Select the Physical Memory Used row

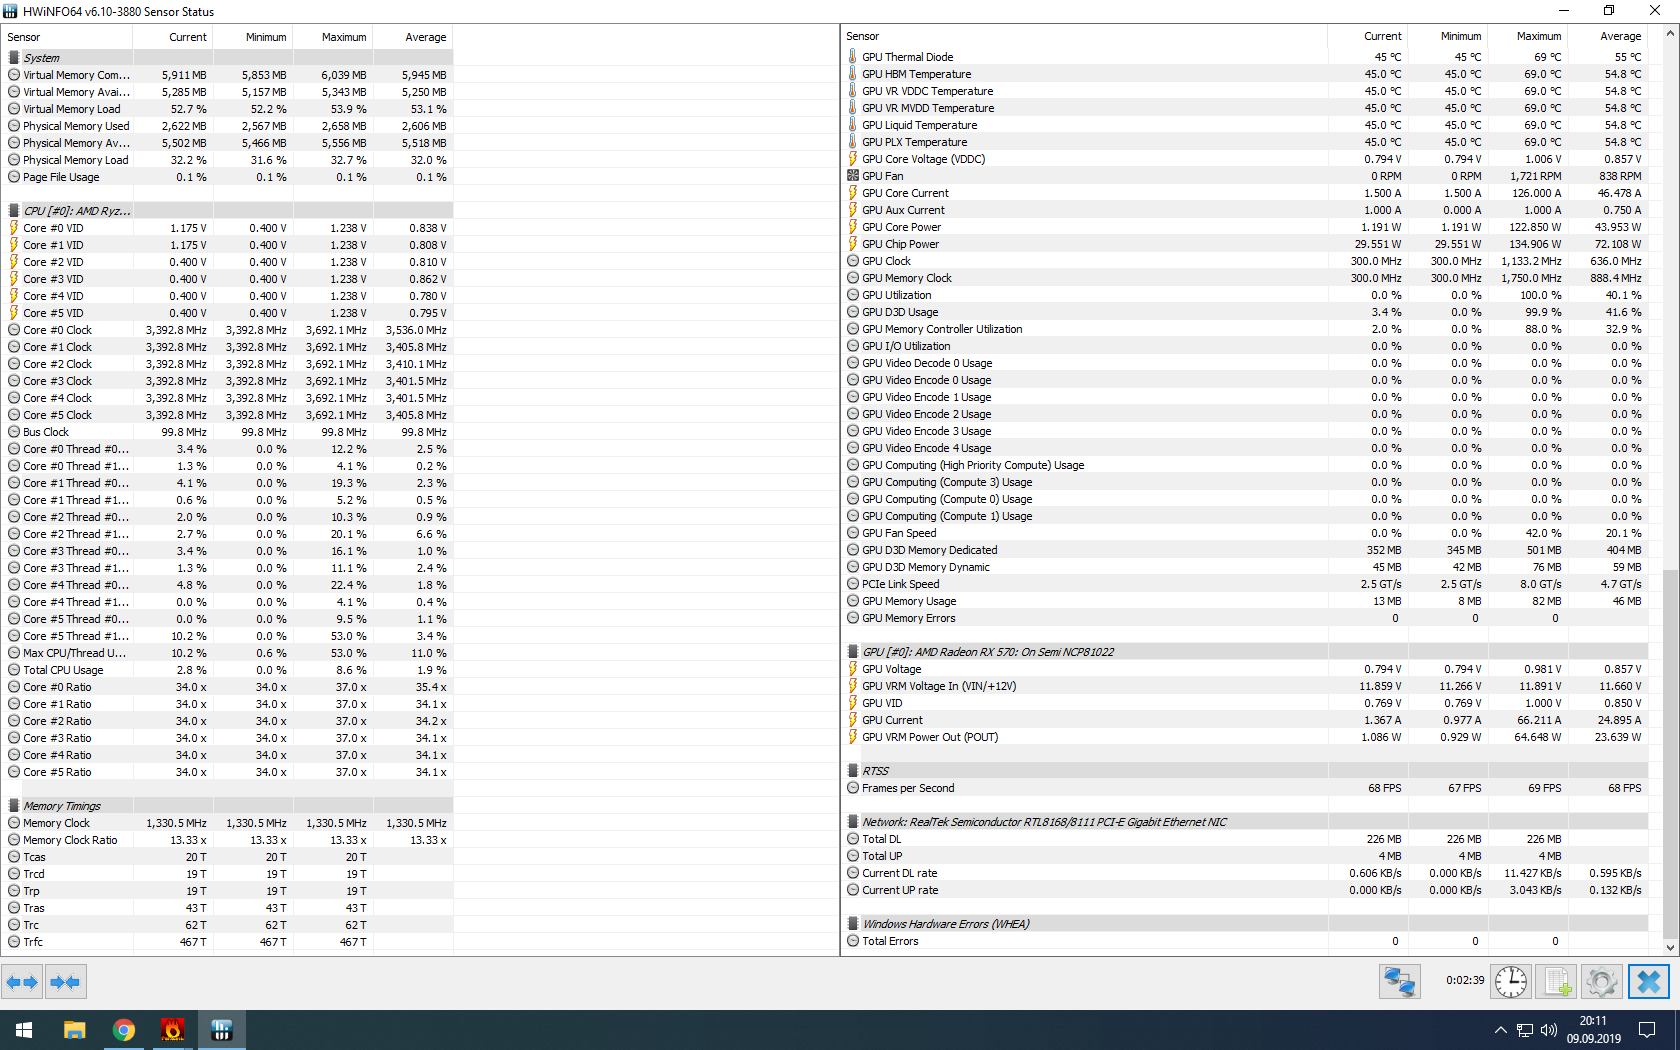pos(228,126)
